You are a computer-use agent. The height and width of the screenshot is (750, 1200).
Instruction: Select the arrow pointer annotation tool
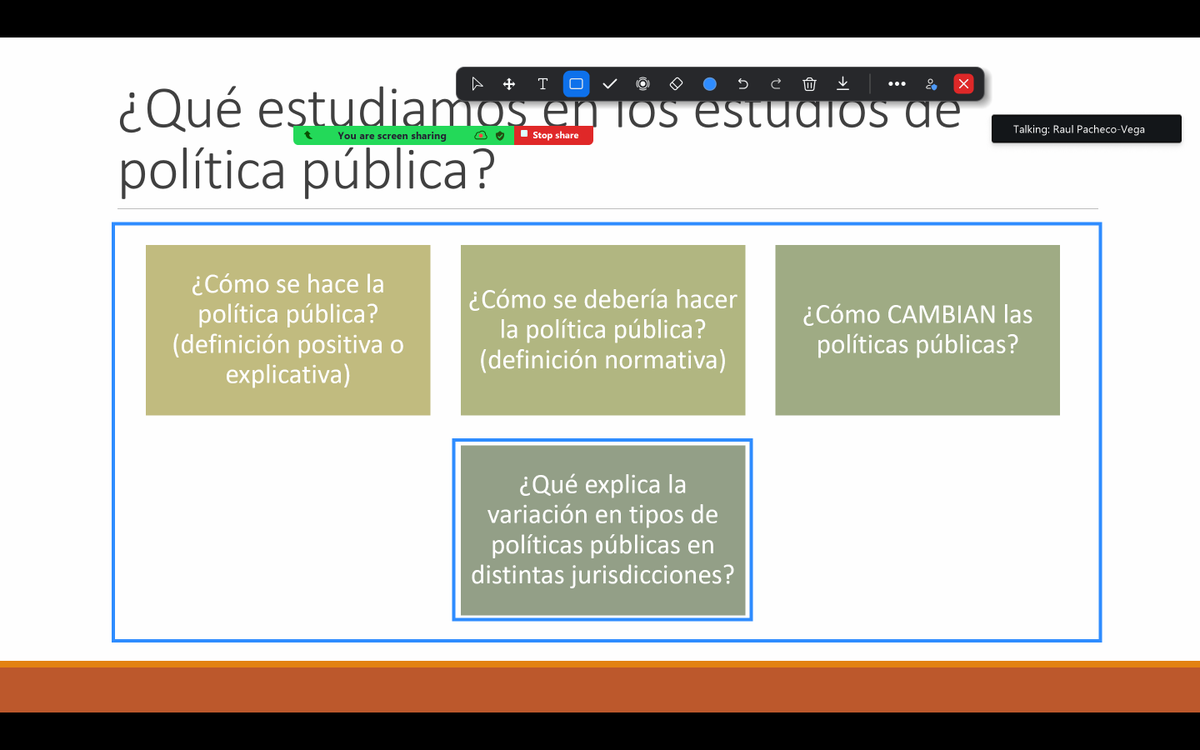[x=477, y=84]
